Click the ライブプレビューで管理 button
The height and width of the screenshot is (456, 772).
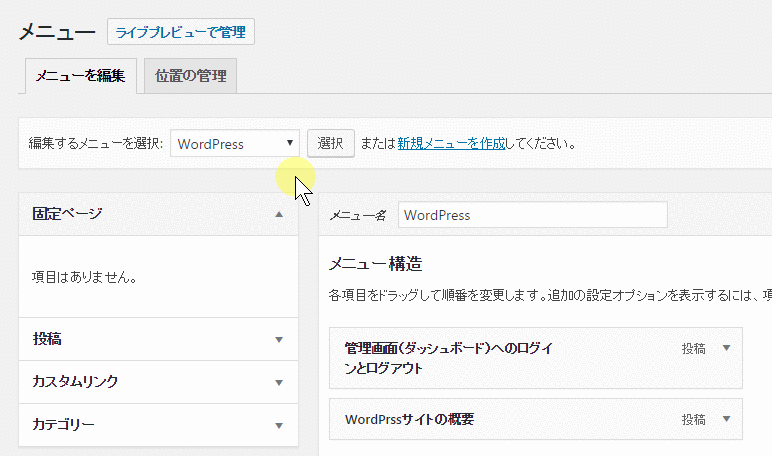coord(181,32)
